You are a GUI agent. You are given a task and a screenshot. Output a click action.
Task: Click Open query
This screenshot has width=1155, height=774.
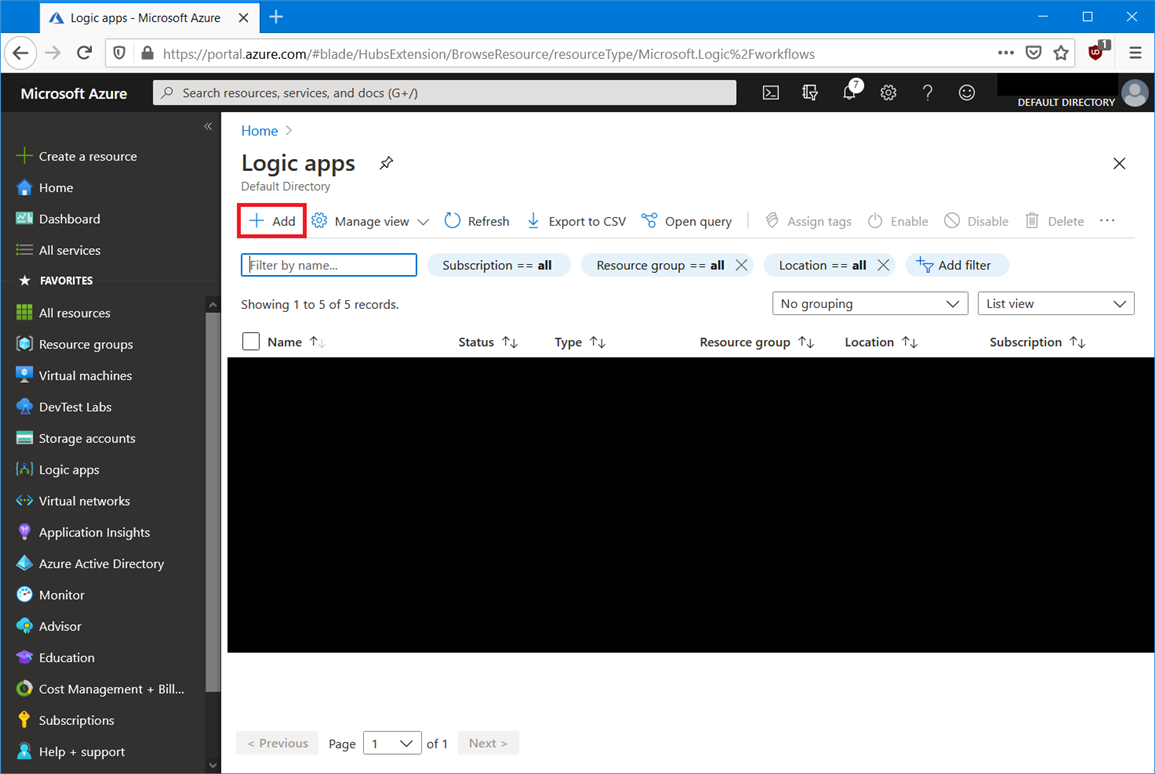point(687,221)
